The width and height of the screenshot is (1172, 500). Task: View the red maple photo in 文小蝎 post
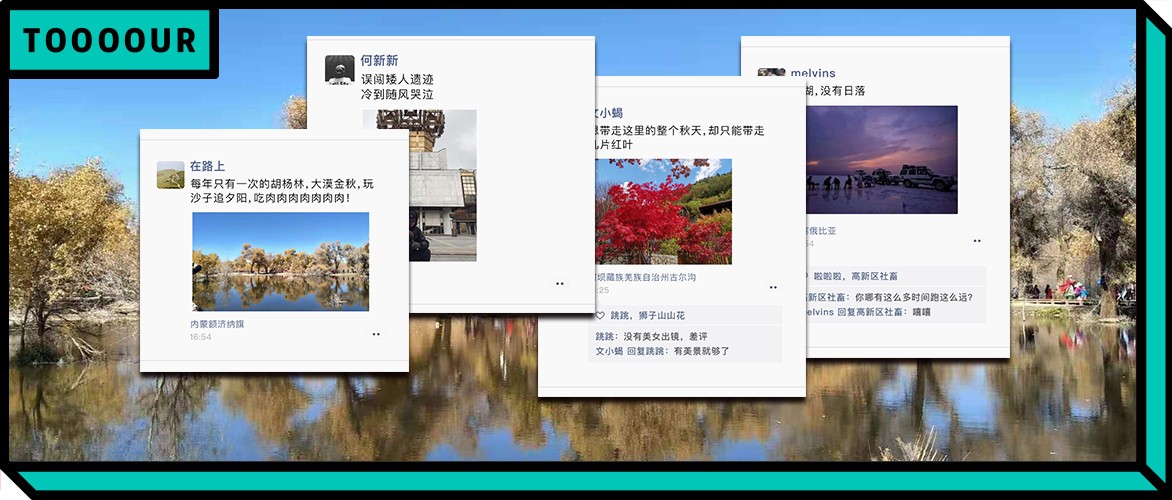point(663,212)
